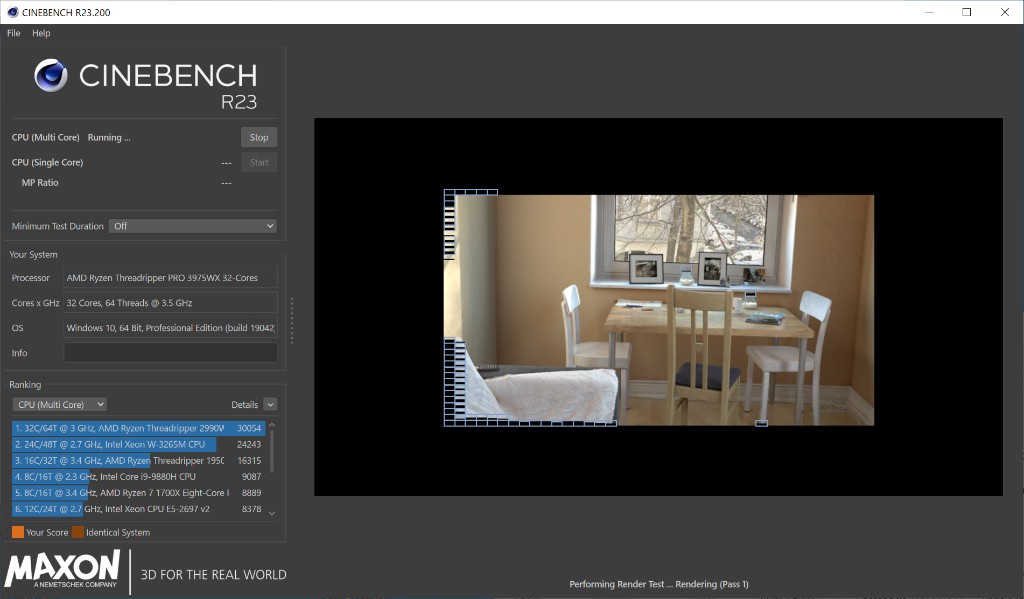The height and width of the screenshot is (599, 1024).
Task: Click the Maxon logo
Action: coord(62,570)
